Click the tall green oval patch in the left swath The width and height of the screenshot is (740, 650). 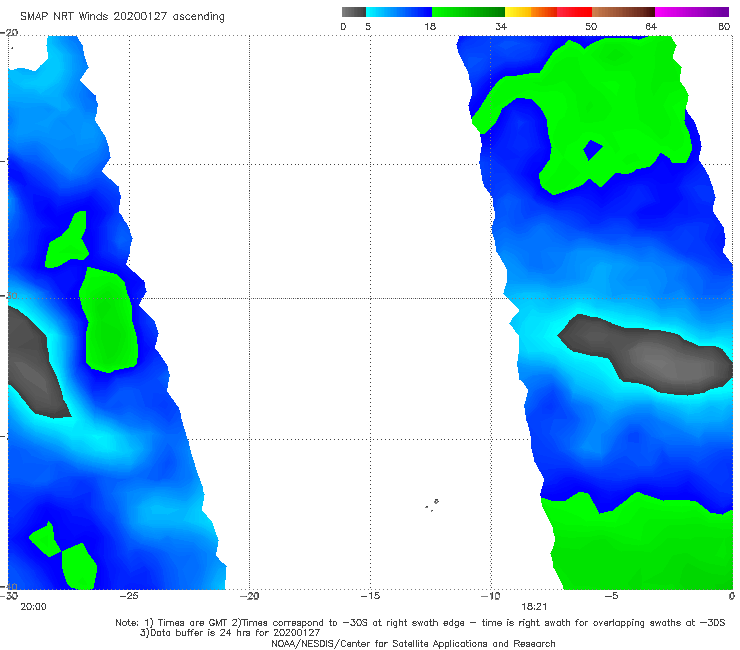click(x=109, y=321)
